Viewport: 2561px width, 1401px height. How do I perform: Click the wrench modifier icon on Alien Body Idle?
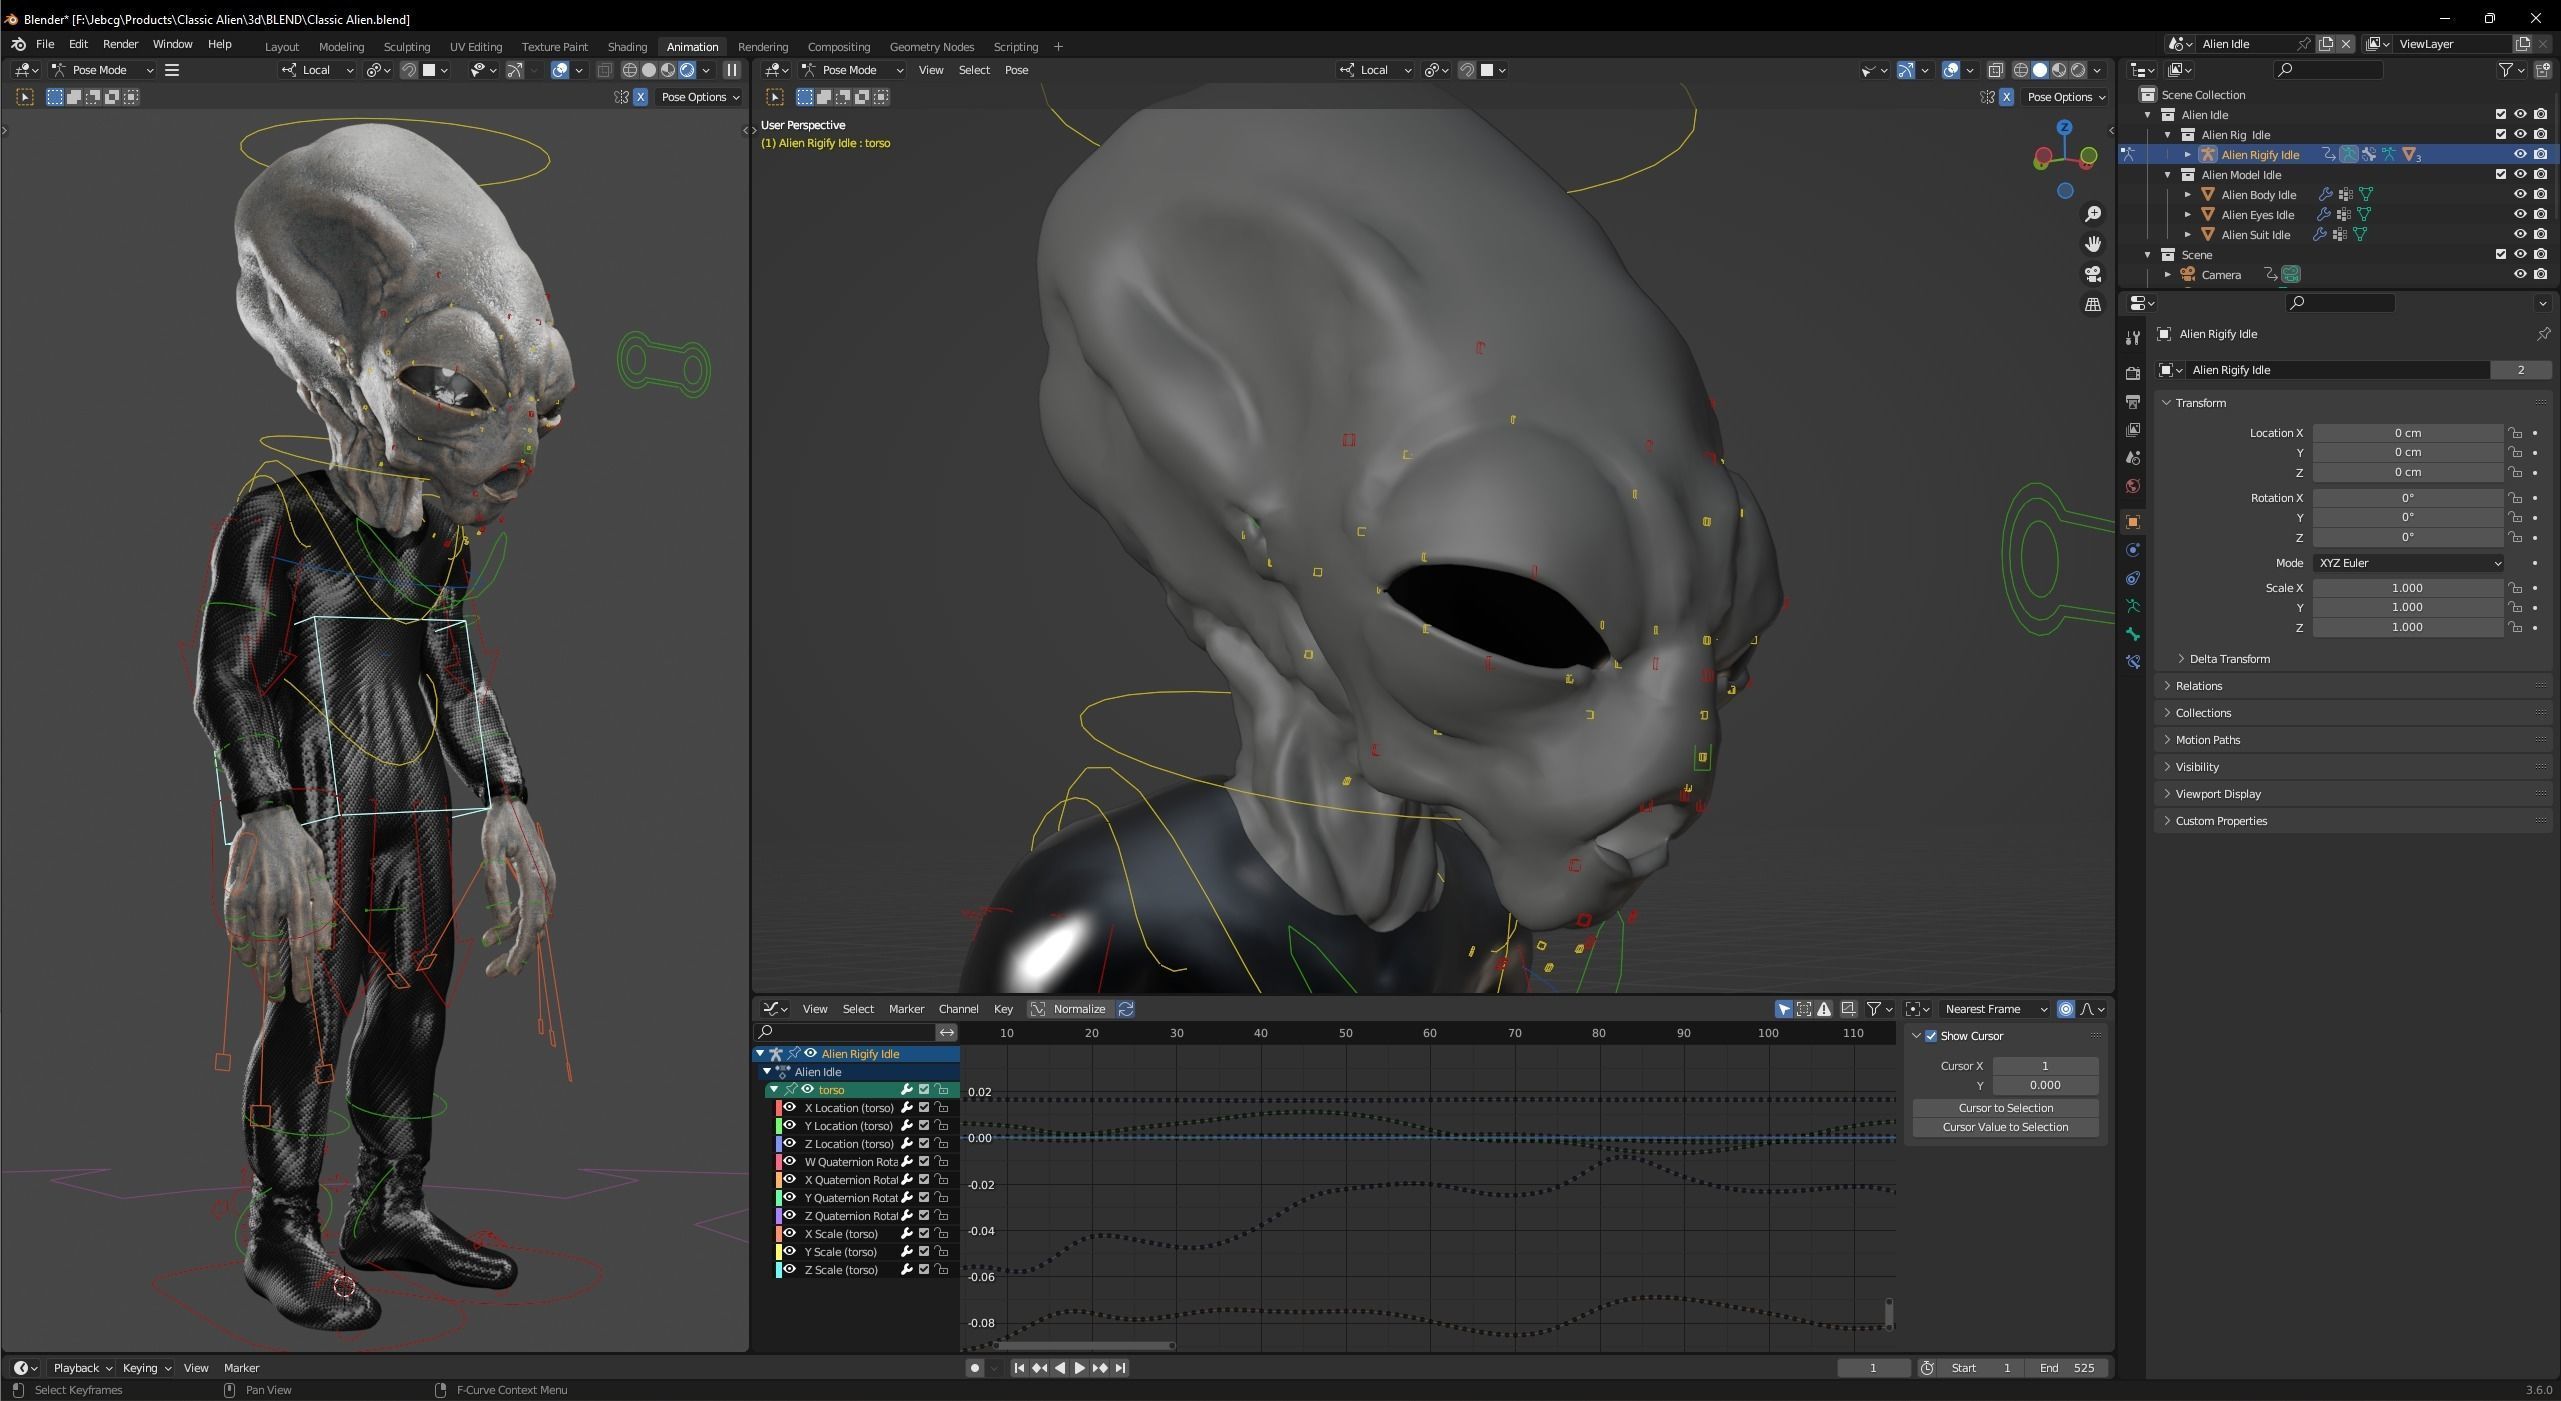pos(2325,194)
